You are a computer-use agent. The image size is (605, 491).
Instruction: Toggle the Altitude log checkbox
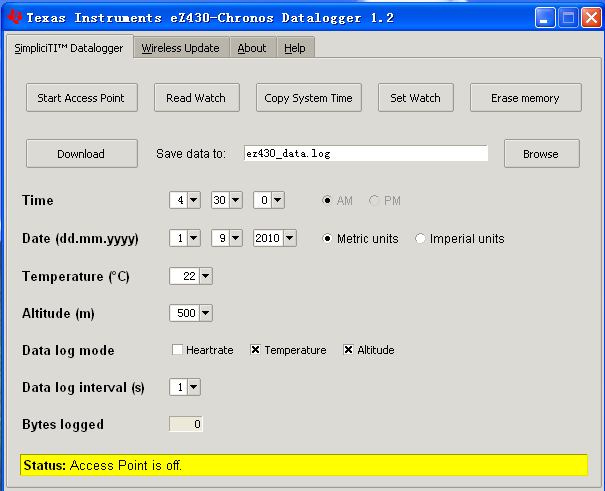click(x=348, y=350)
